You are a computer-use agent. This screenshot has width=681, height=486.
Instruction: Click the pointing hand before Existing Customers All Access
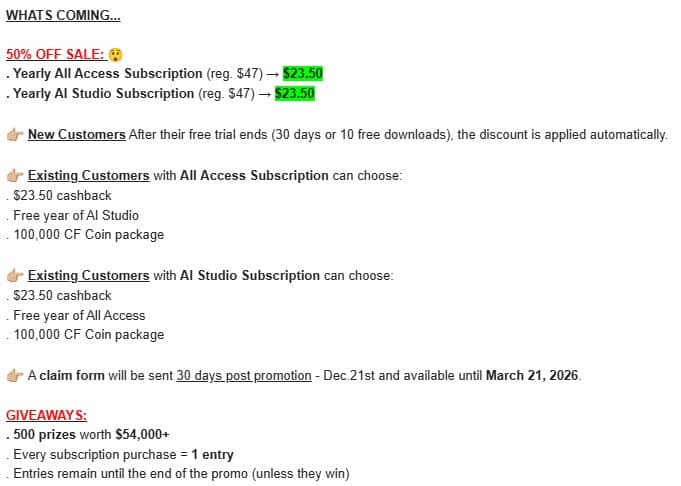tap(15, 176)
